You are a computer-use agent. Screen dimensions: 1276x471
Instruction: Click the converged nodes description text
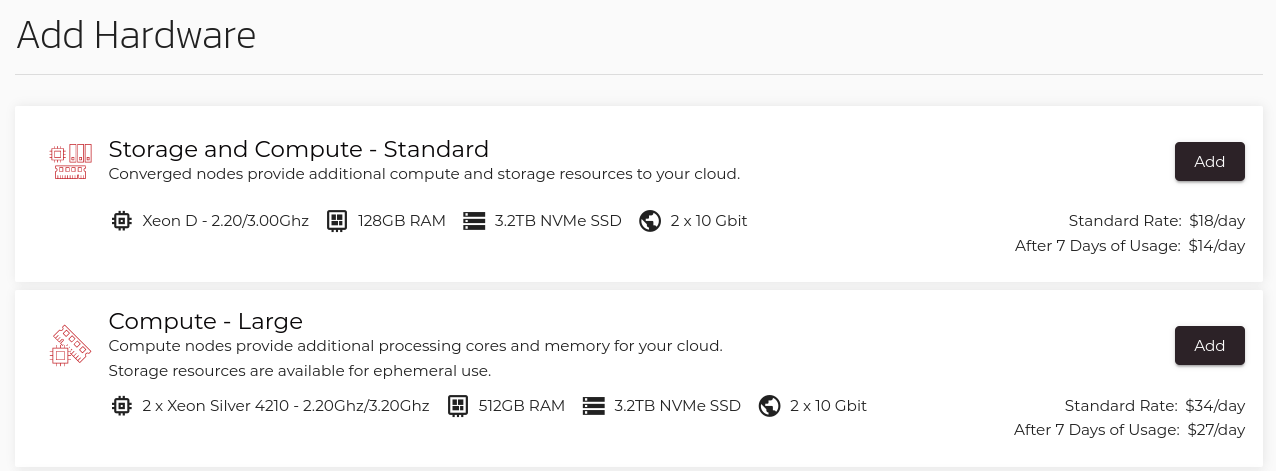(424, 174)
